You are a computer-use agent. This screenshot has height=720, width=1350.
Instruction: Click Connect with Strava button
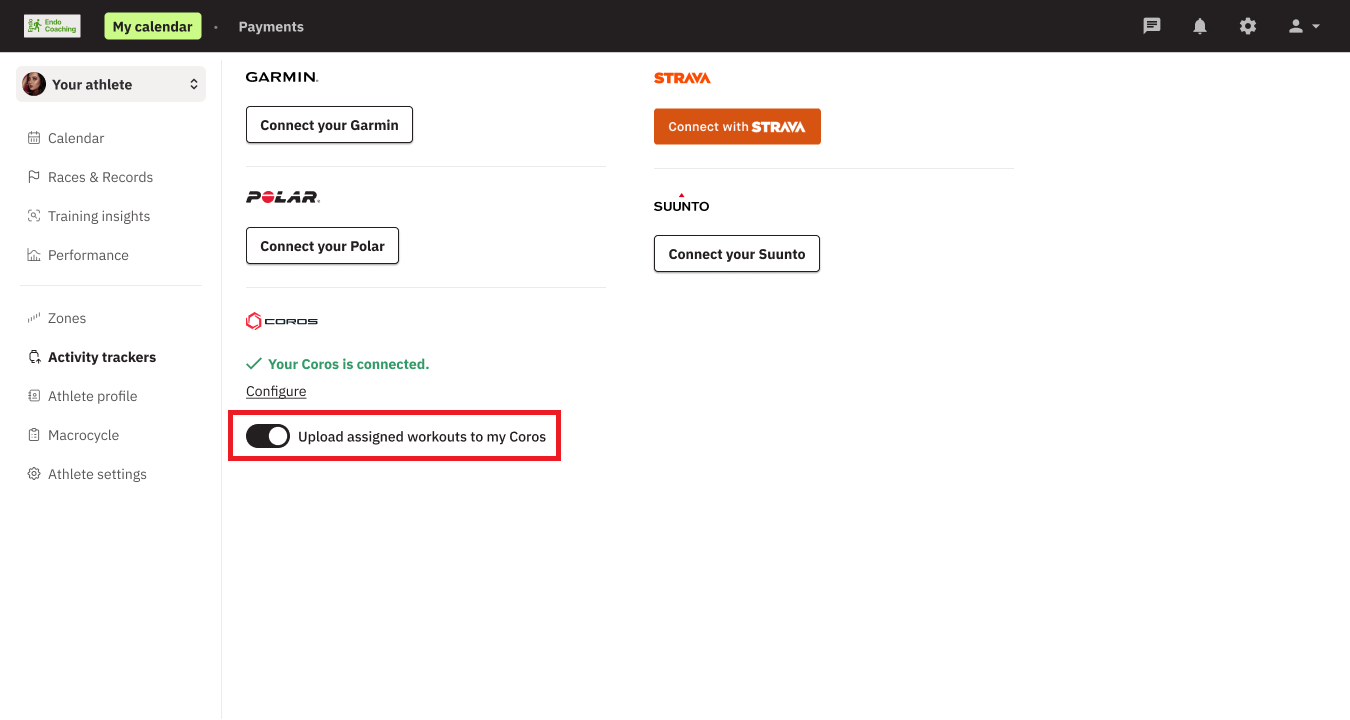pyautogui.click(x=737, y=127)
